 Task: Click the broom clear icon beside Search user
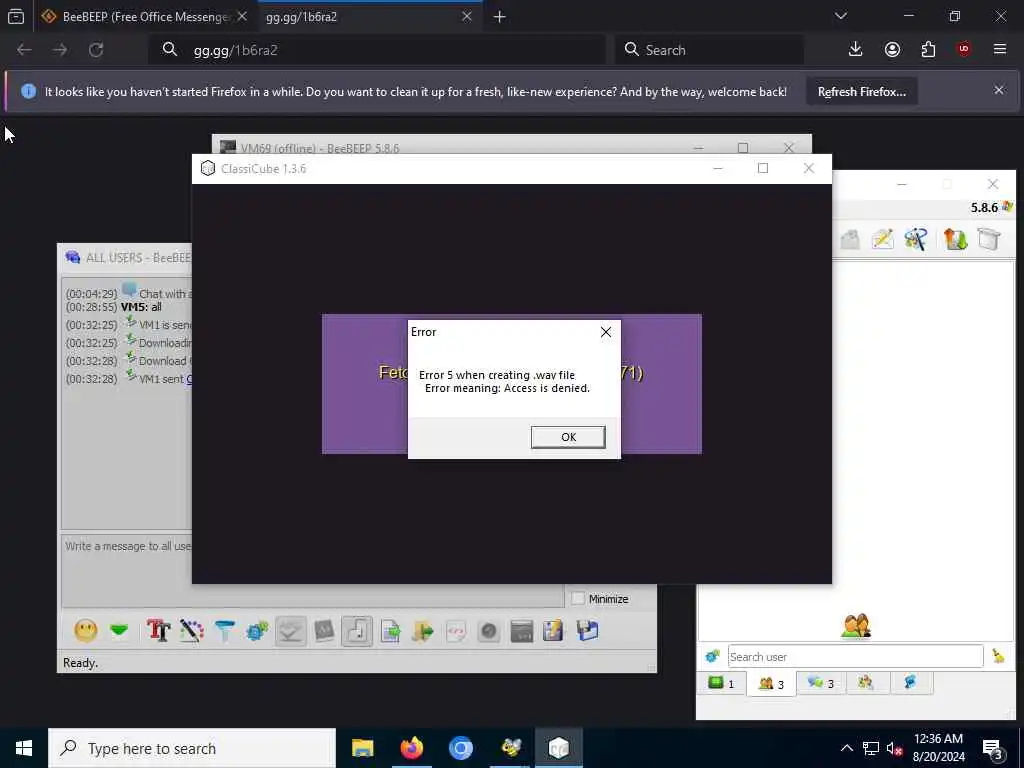pos(998,656)
